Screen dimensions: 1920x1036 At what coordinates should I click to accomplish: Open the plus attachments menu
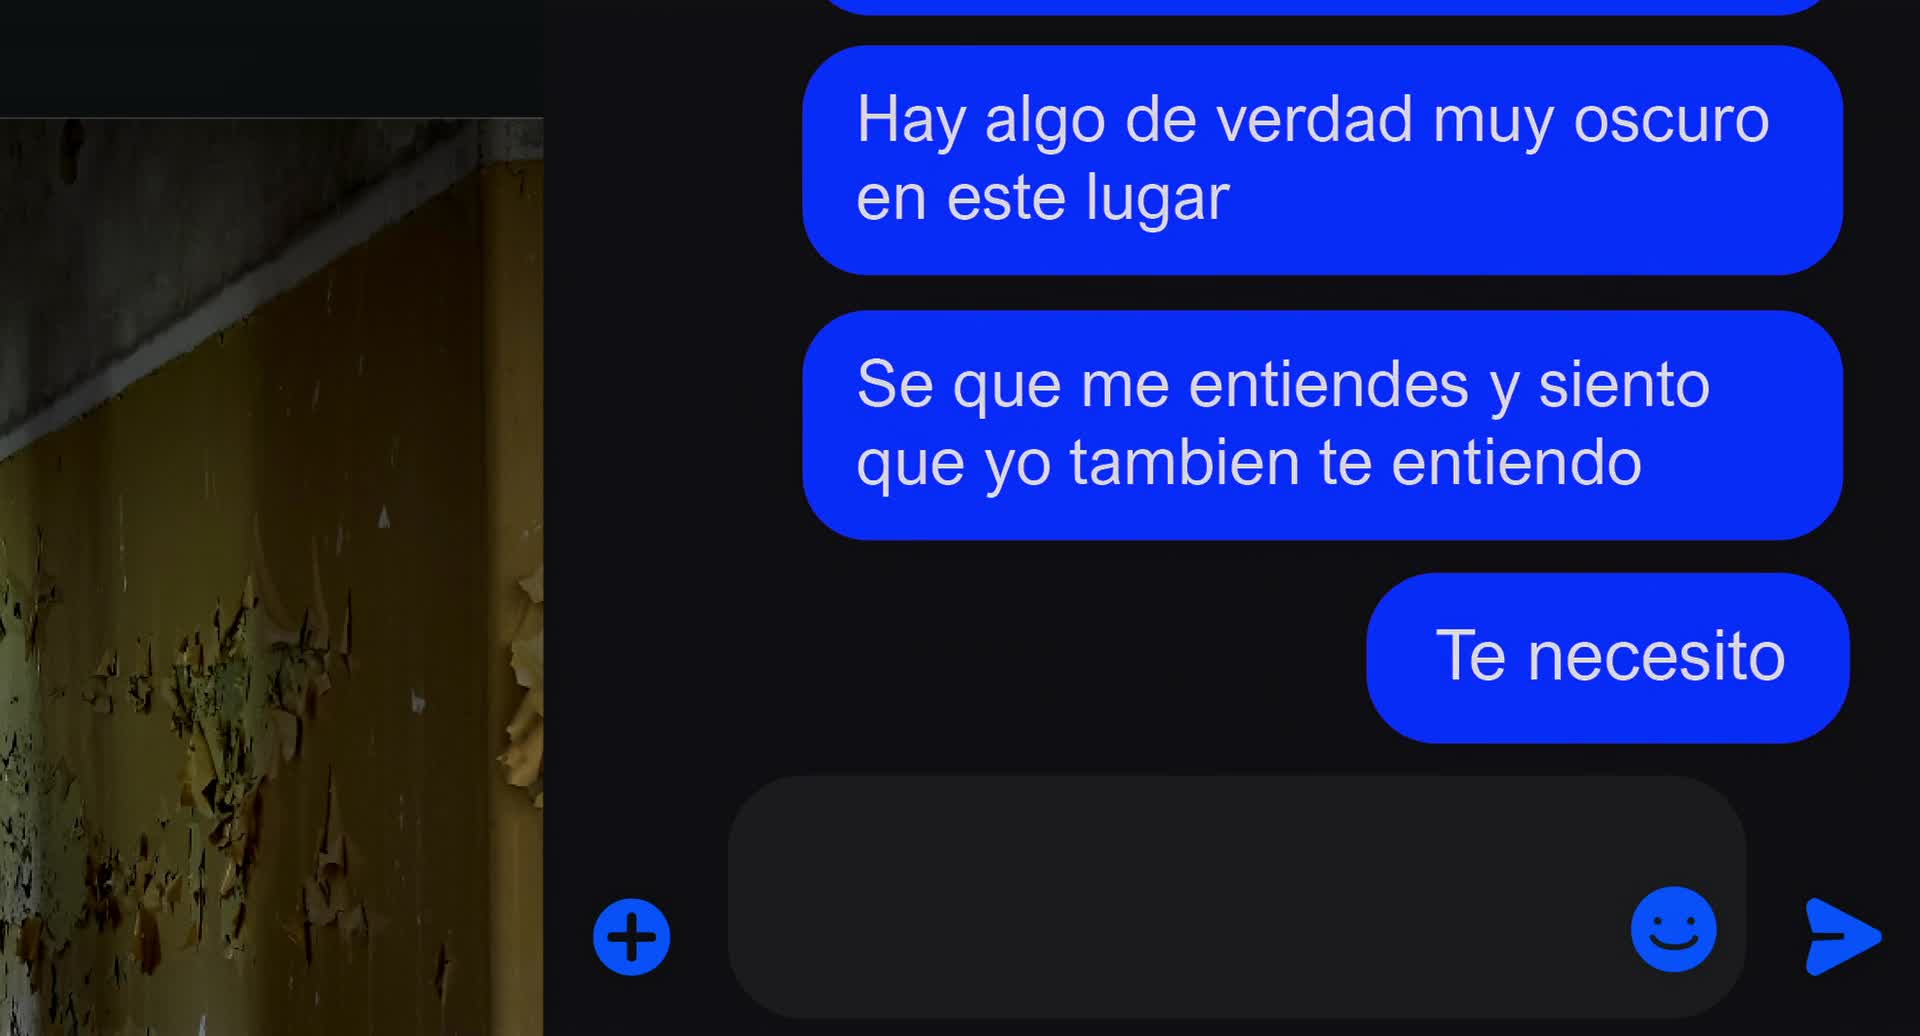pyautogui.click(x=631, y=937)
